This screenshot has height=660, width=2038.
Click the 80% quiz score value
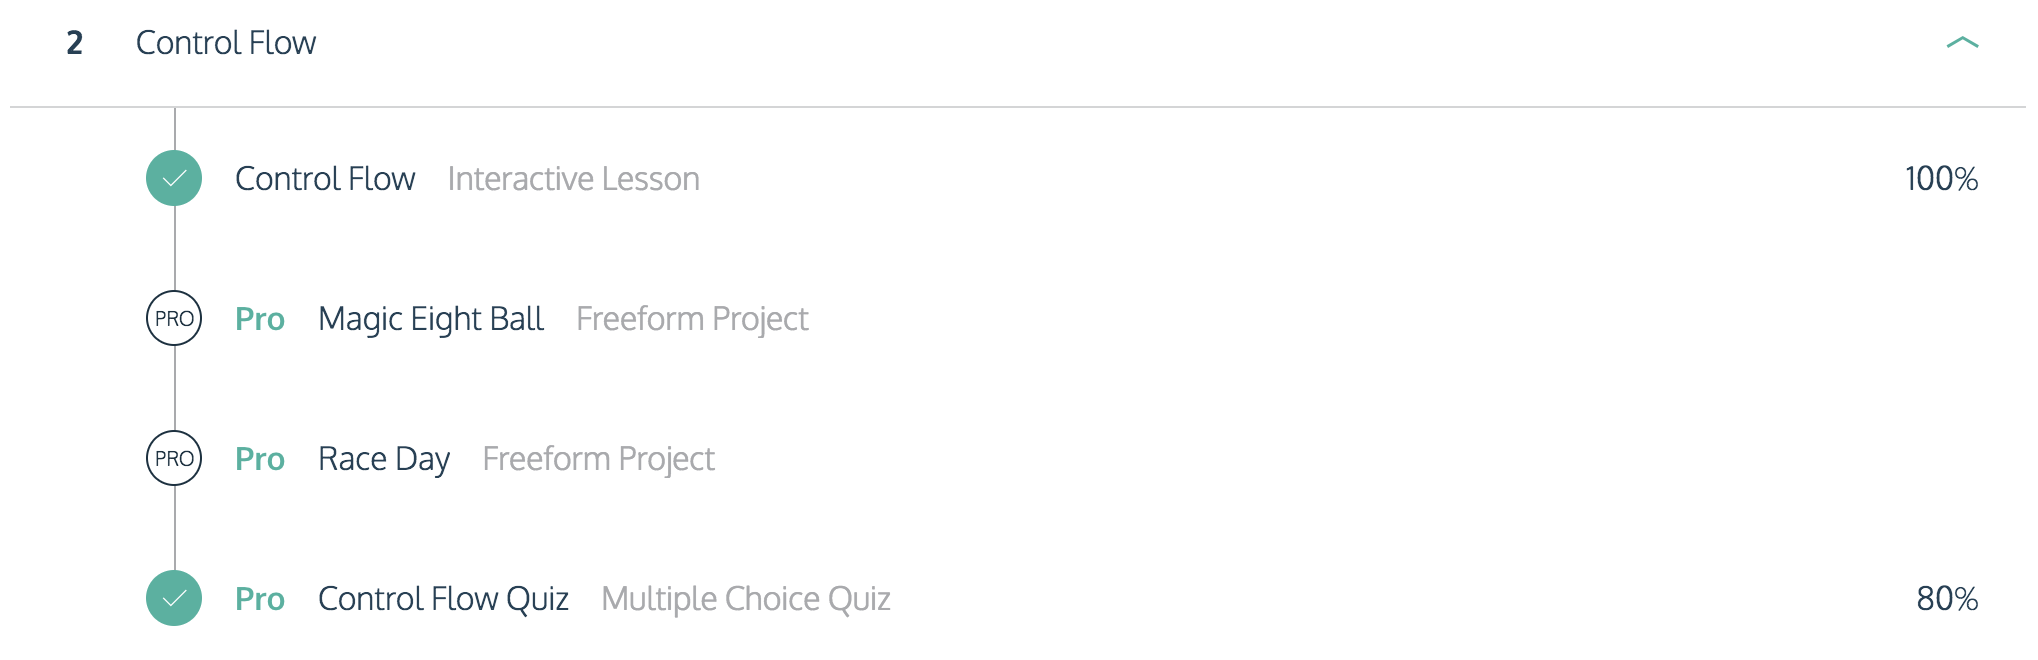pyautogui.click(x=1947, y=598)
